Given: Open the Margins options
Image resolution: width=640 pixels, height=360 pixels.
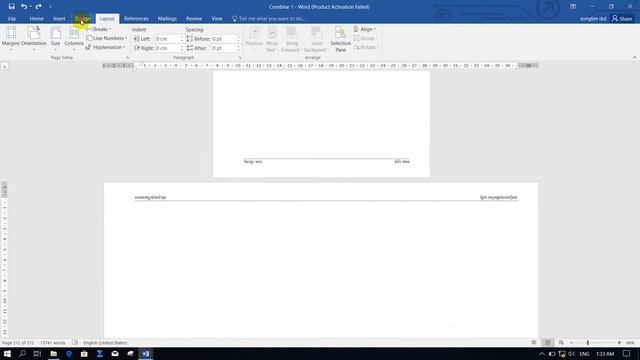Looking at the screenshot, I should pos(11,38).
